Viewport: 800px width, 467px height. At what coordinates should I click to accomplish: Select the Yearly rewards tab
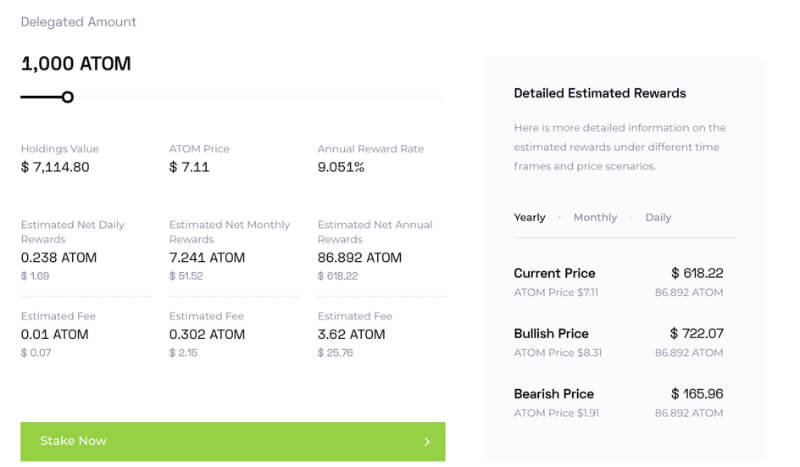click(529, 217)
